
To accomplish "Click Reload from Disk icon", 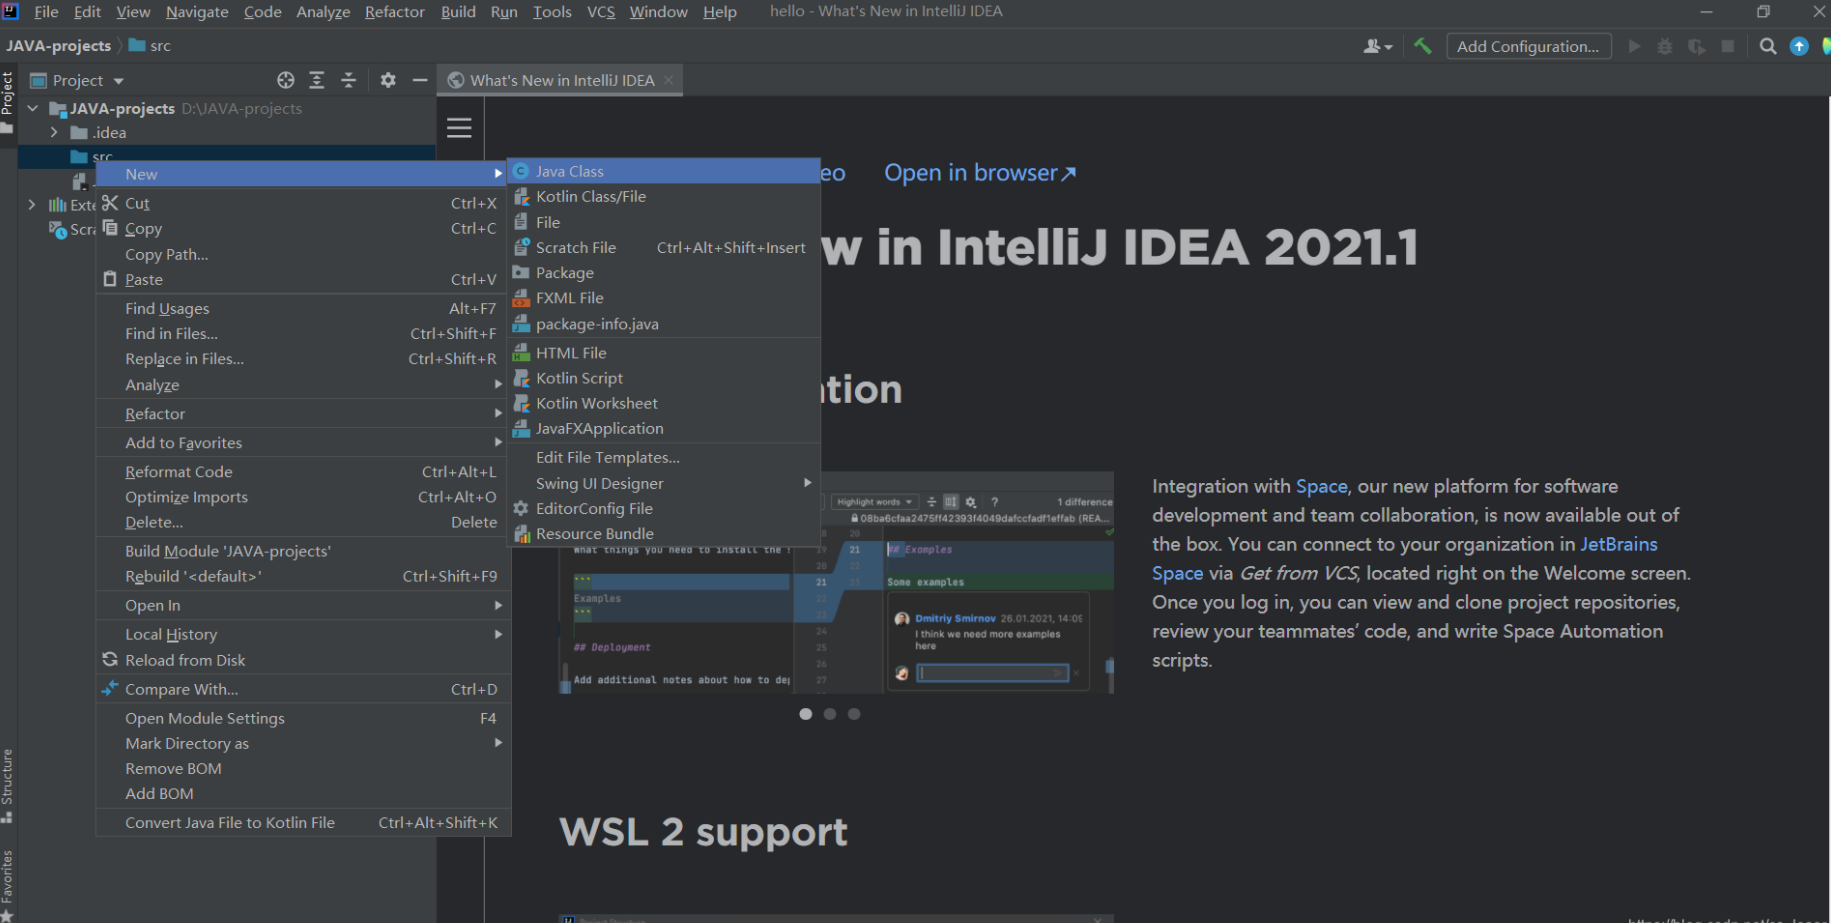I will [110, 660].
